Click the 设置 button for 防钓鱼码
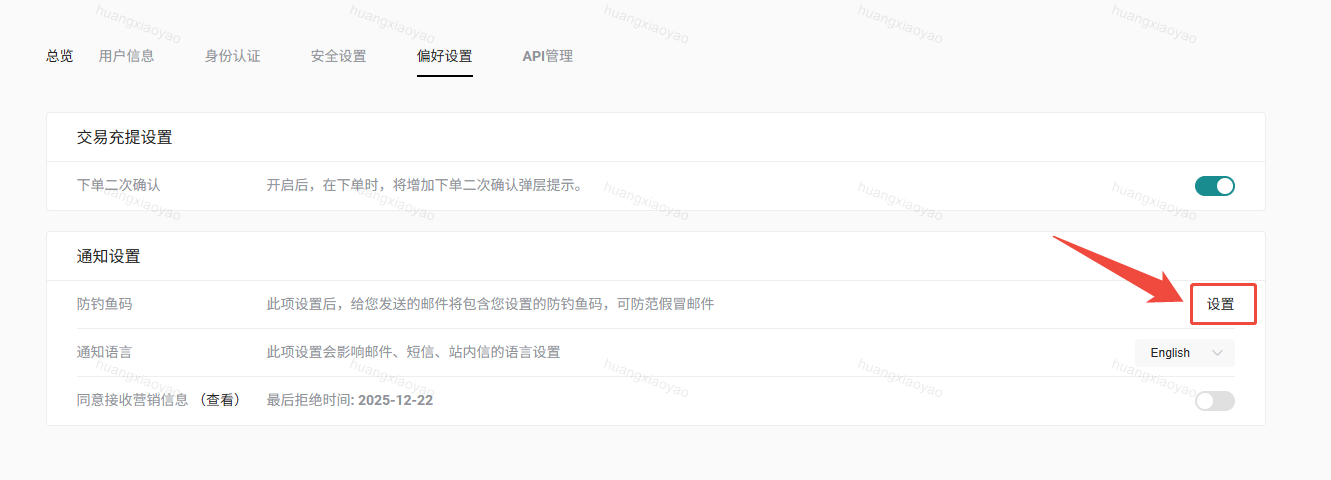The height and width of the screenshot is (480, 1331). click(x=1221, y=305)
